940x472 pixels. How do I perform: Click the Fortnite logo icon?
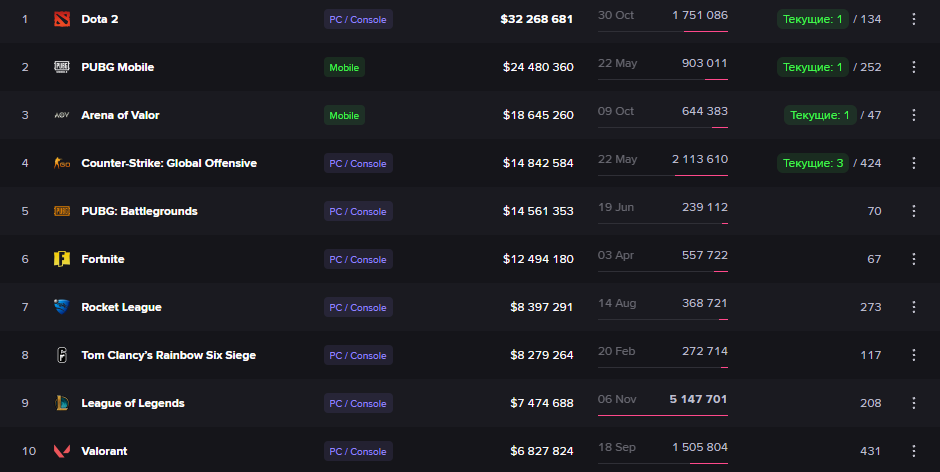[x=62, y=259]
